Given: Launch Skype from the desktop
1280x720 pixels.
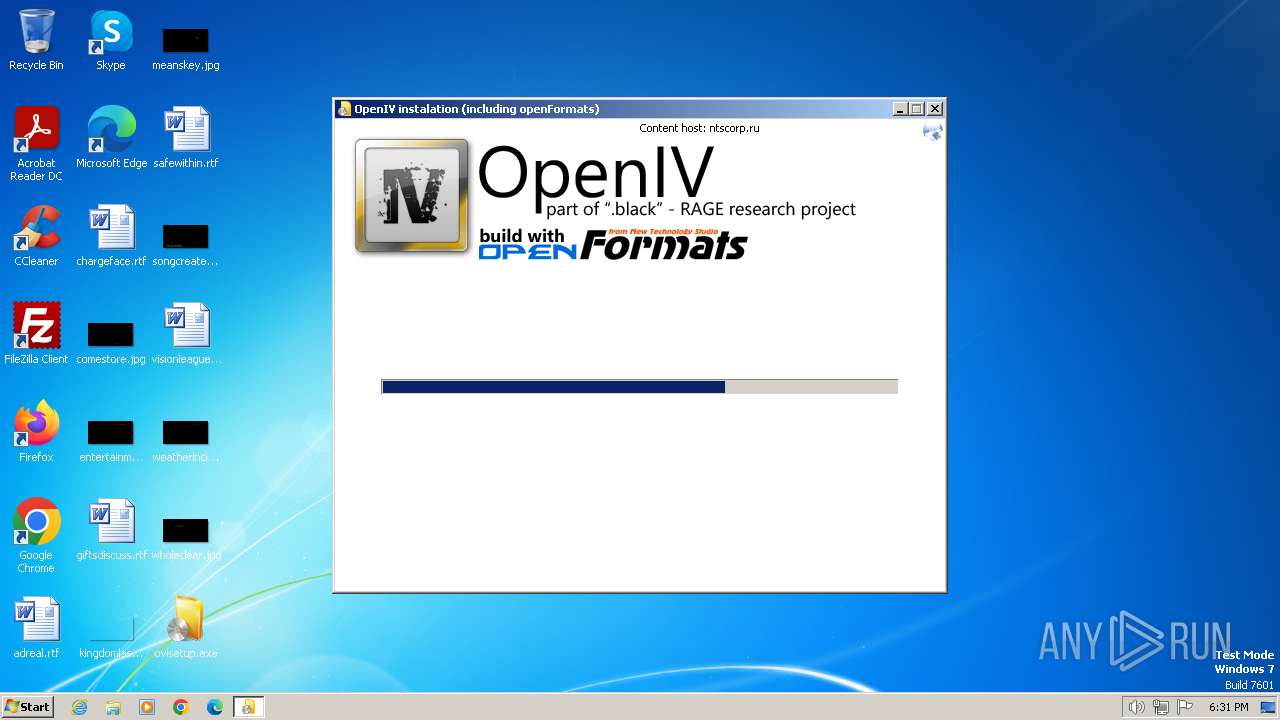Looking at the screenshot, I should 111,40.
